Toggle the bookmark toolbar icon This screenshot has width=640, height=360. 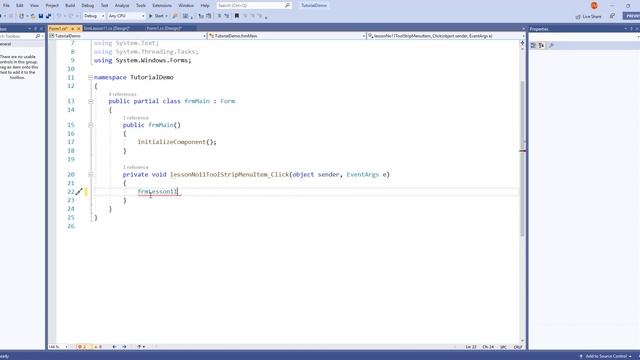pos(237,16)
